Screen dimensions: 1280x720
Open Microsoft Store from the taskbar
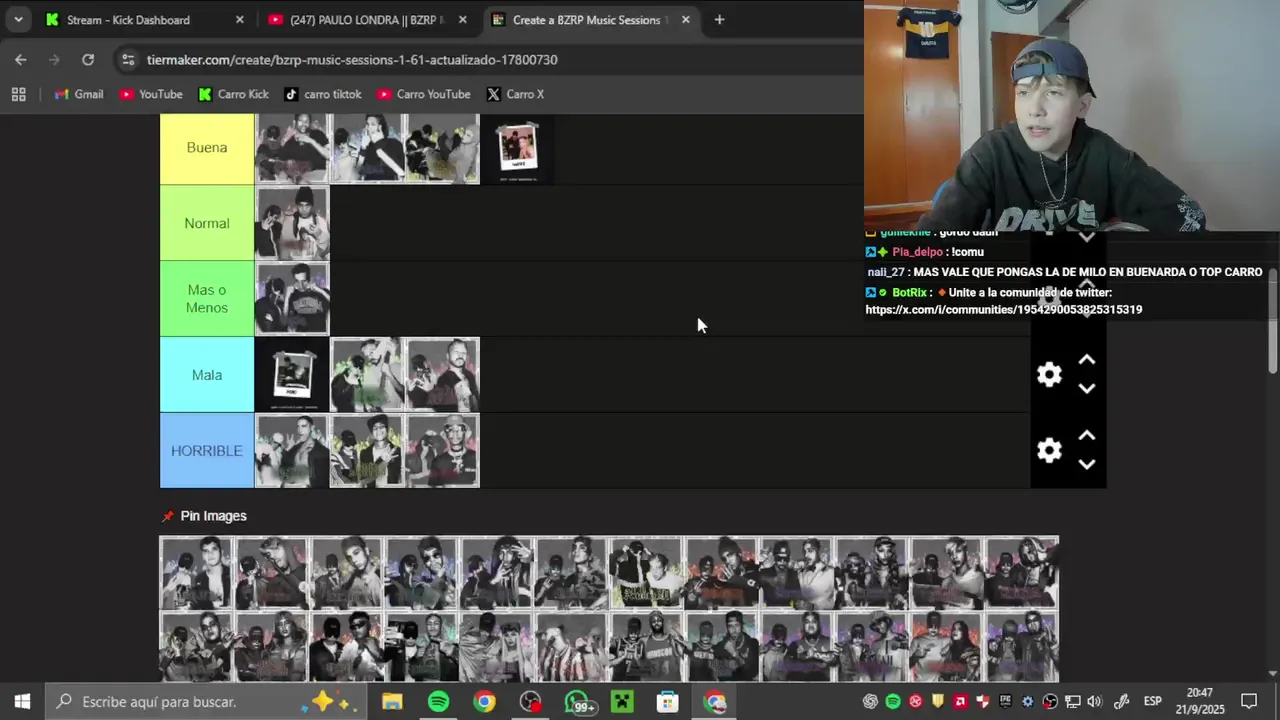[668, 702]
